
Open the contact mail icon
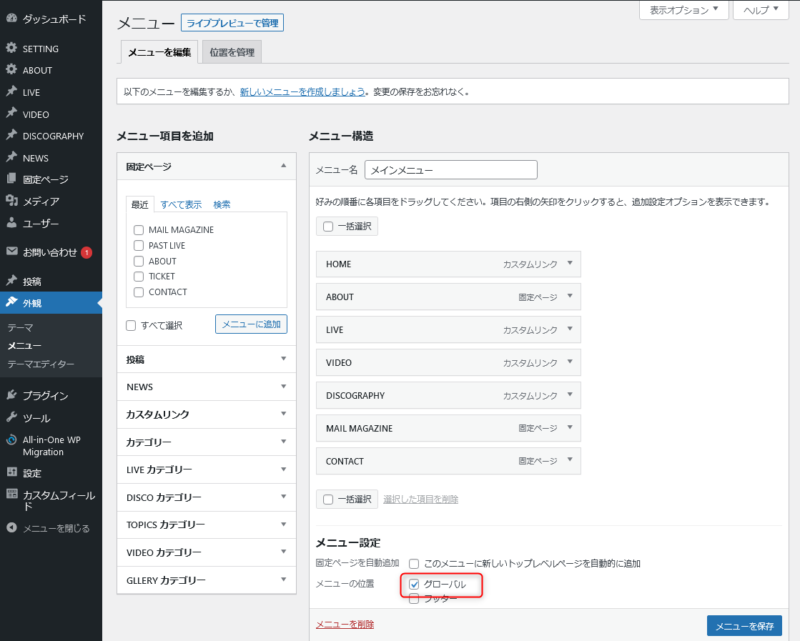(12, 252)
